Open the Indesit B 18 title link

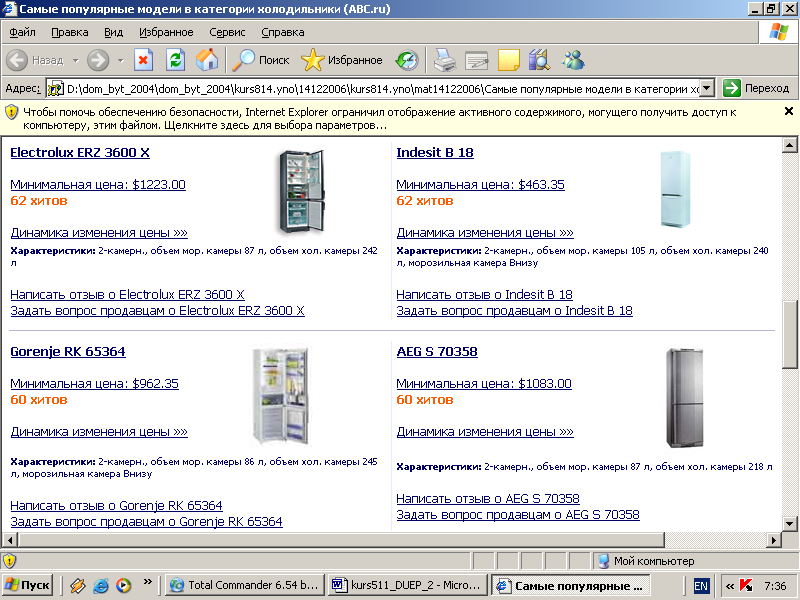435,153
